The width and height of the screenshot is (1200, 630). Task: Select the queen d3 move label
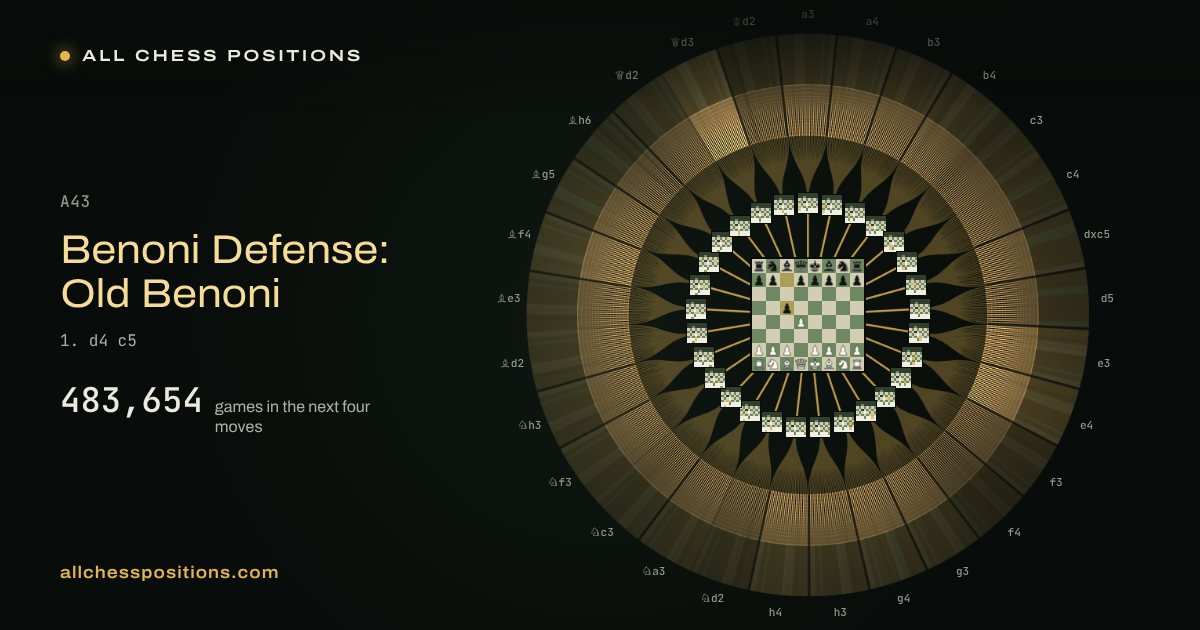coord(682,42)
